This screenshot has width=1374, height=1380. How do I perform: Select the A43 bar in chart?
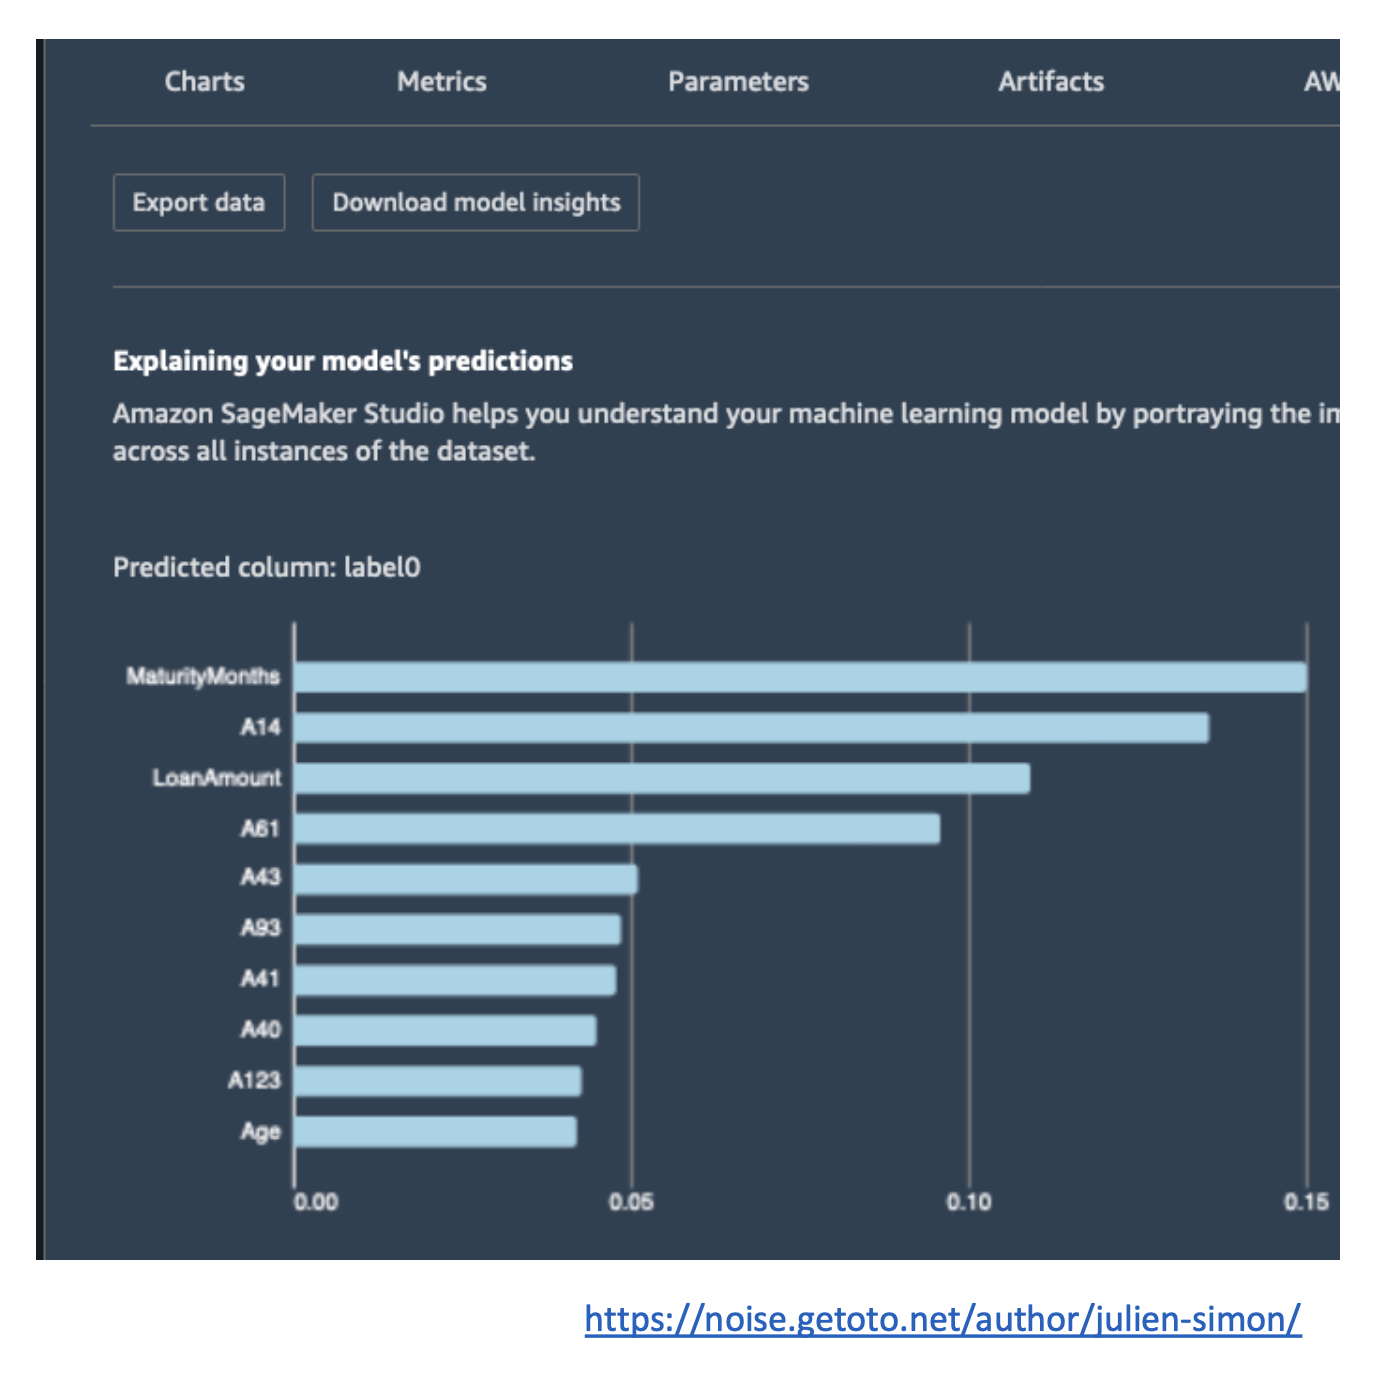point(466,879)
